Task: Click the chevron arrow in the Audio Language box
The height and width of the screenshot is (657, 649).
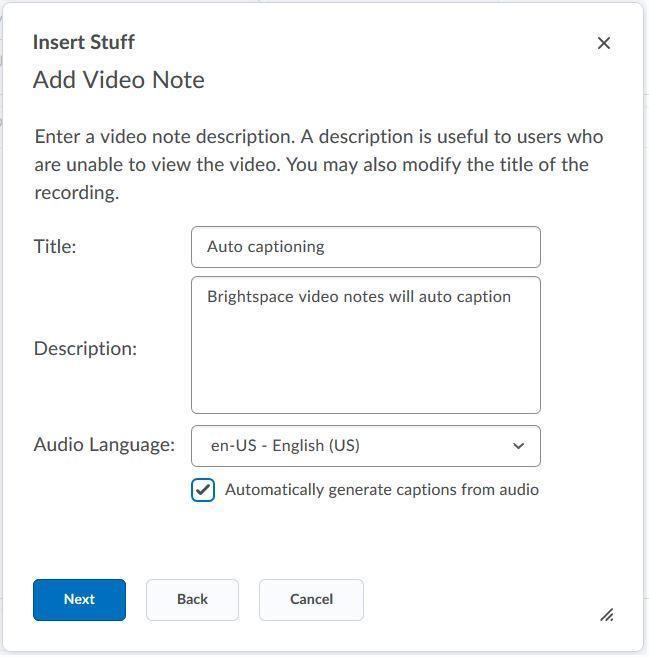Action: tap(518, 446)
